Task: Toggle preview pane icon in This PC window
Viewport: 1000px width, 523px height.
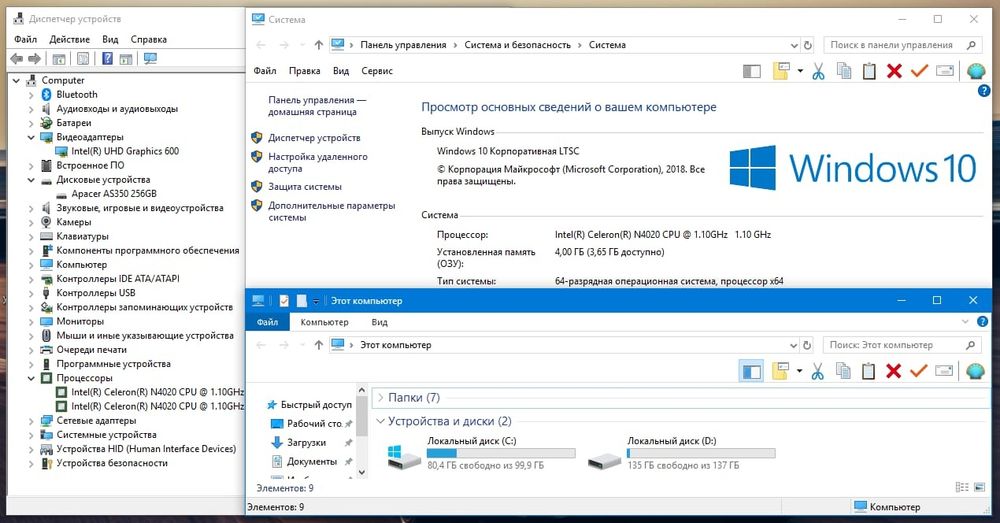Action: 751,371
